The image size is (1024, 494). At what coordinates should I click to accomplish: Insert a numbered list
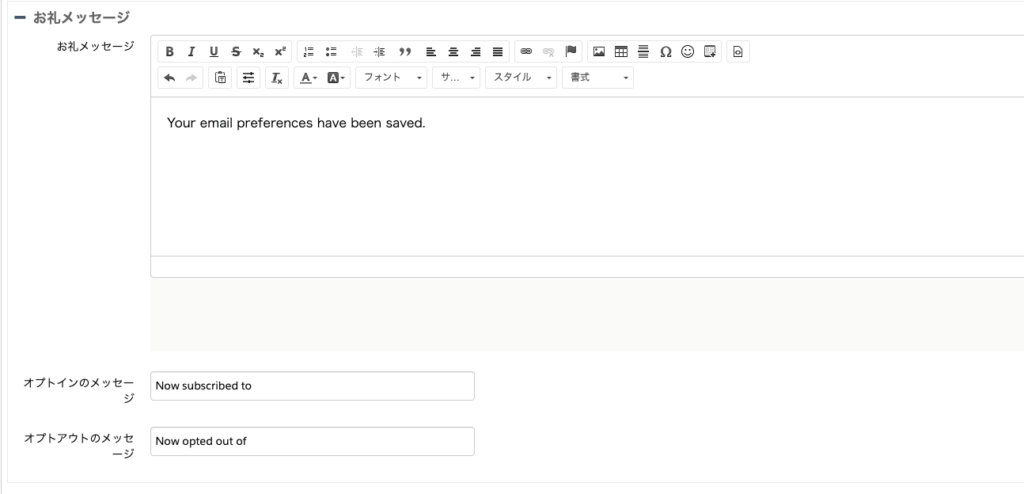point(309,52)
